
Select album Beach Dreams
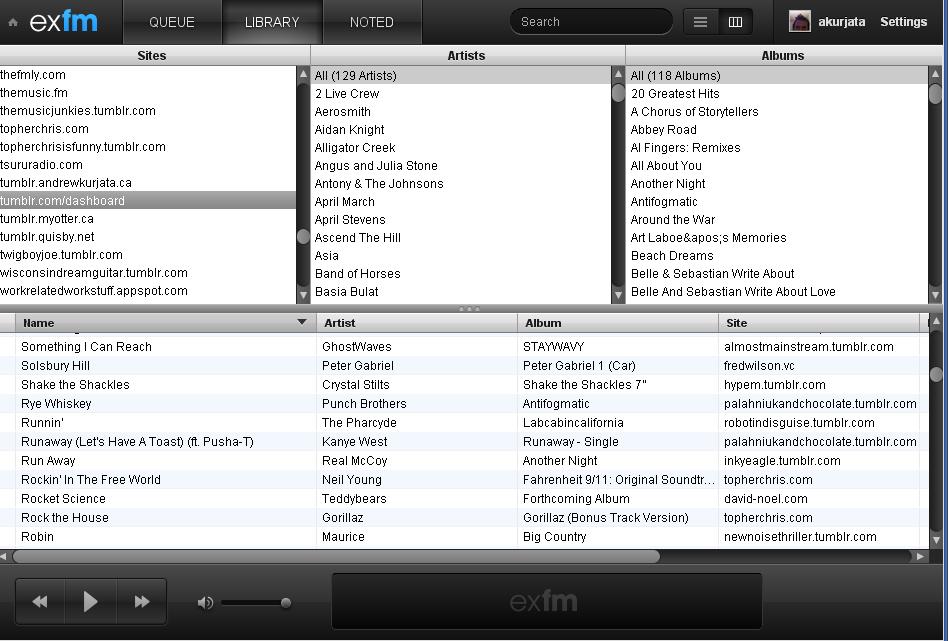pyautogui.click(x=777, y=256)
